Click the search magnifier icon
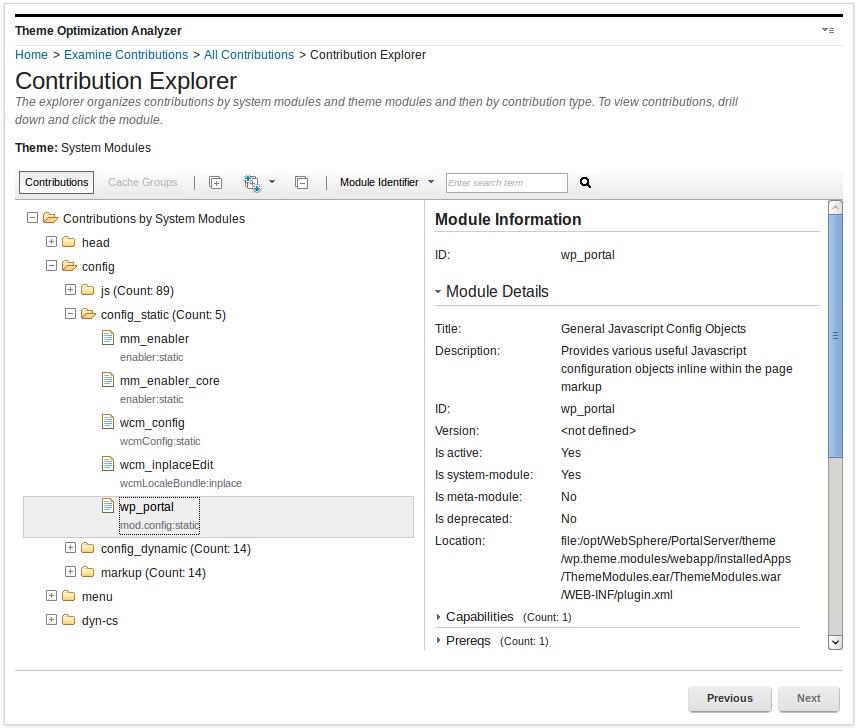Image resolution: width=856 pixels, height=728 pixels. coord(585,182)
